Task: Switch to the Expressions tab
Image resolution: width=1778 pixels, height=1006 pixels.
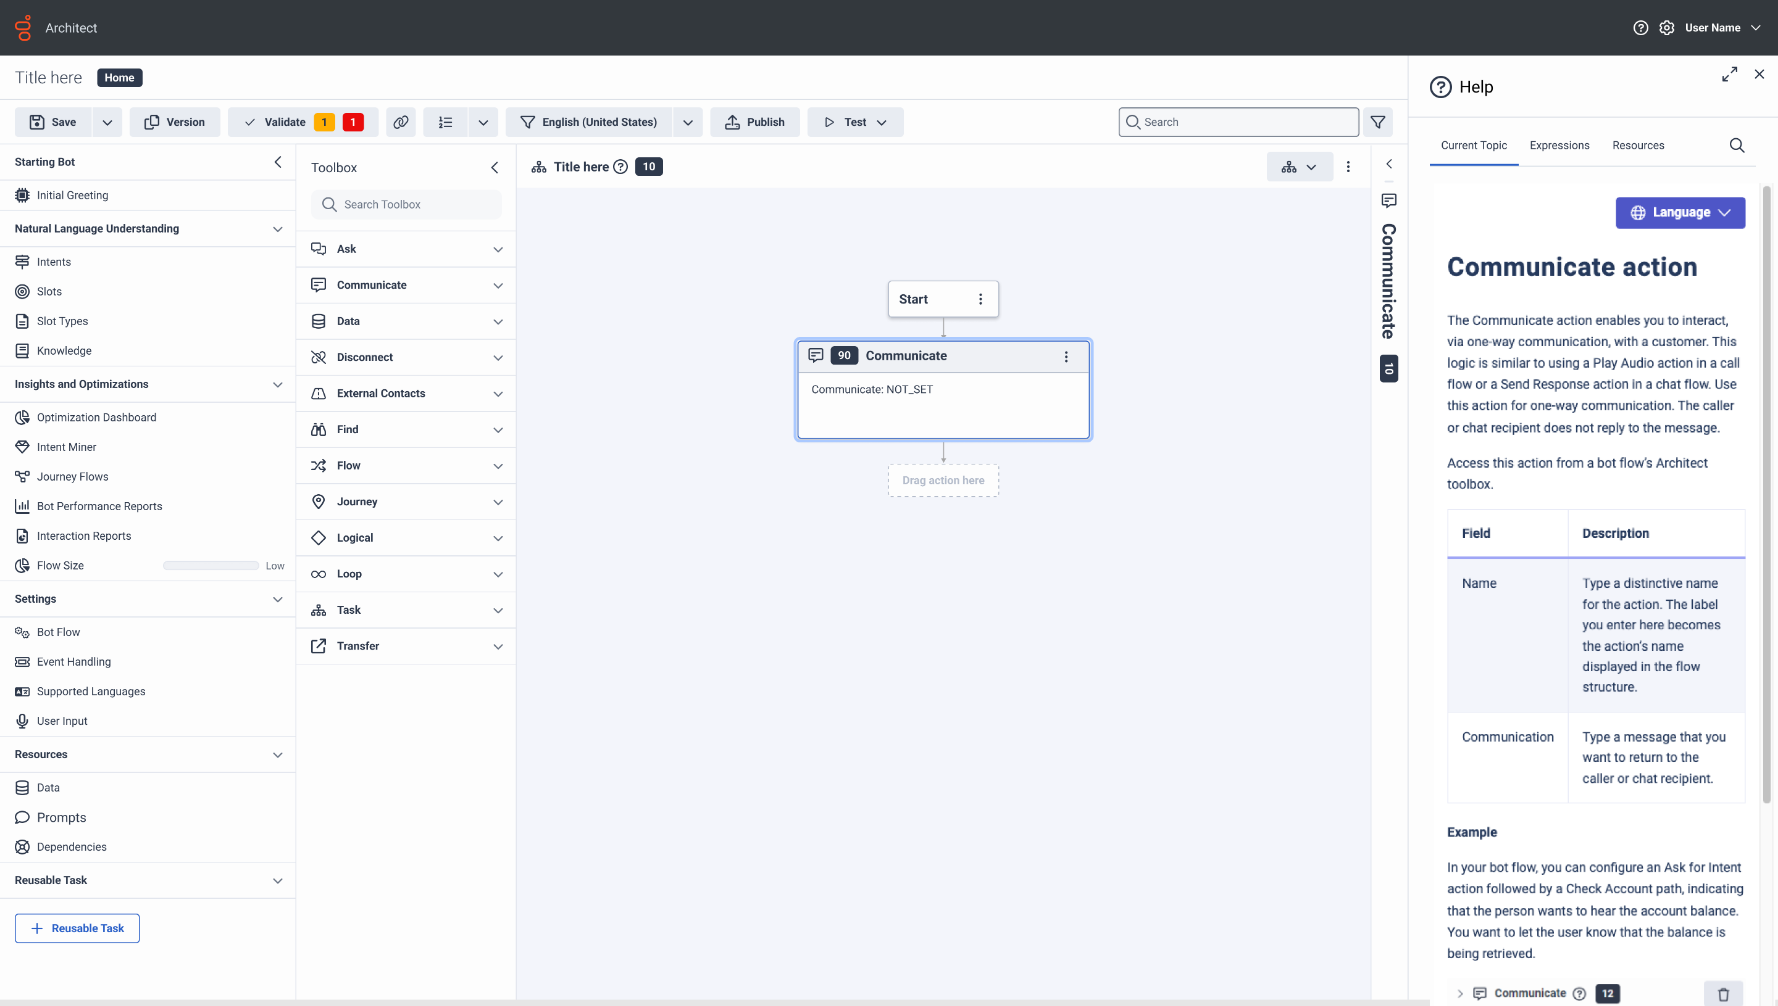Action: [x=1559, y=146]
